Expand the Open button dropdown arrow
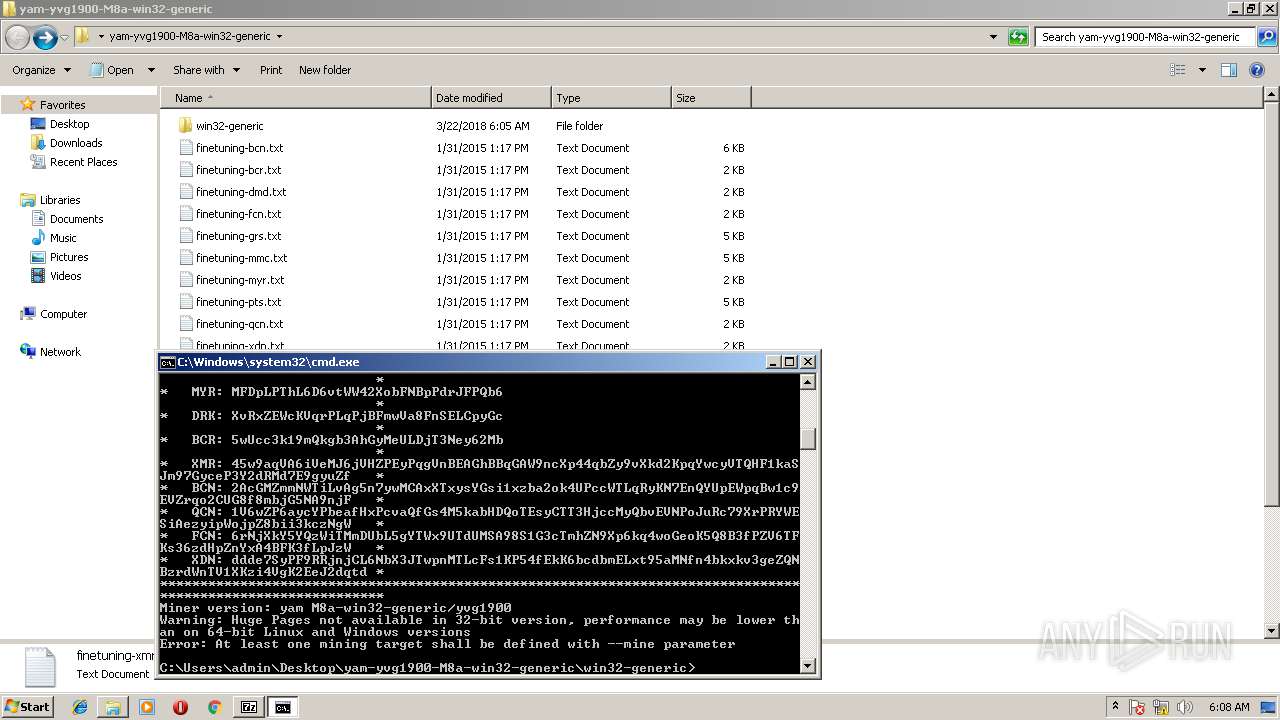The image size is (1280, 720). pos(151,70)
